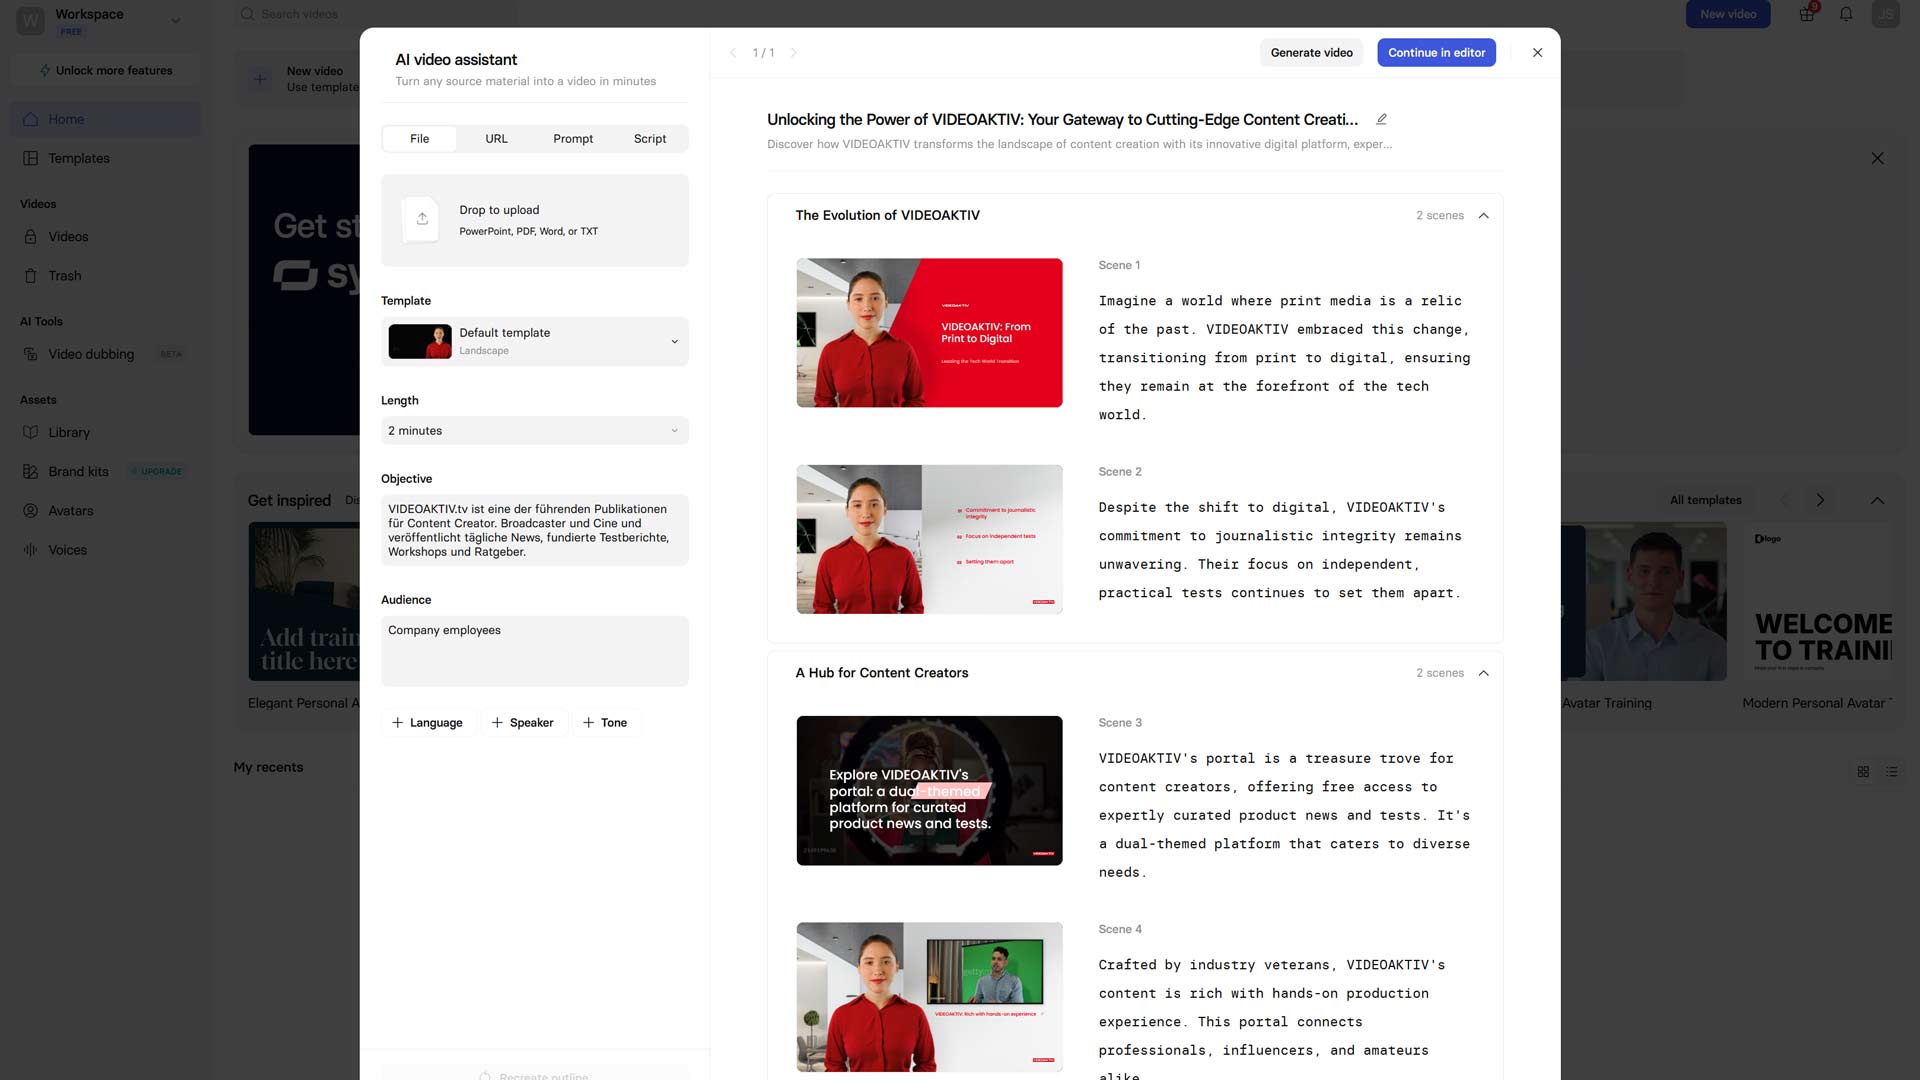Click the pencil icon to edit video title
This screenshot has height=1080, width=1920.
[1381, 119]
